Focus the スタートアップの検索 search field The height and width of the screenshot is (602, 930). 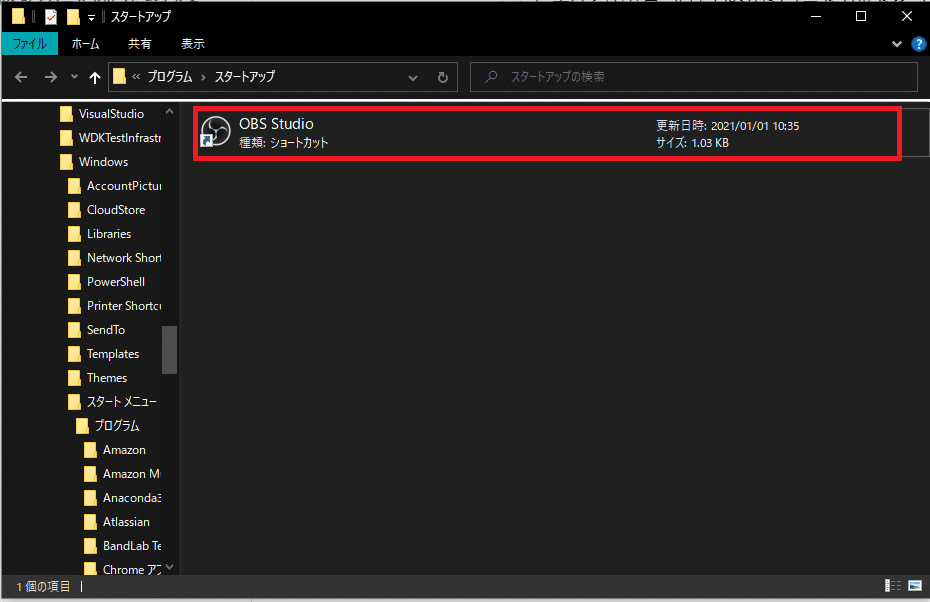tap(693, 77)
